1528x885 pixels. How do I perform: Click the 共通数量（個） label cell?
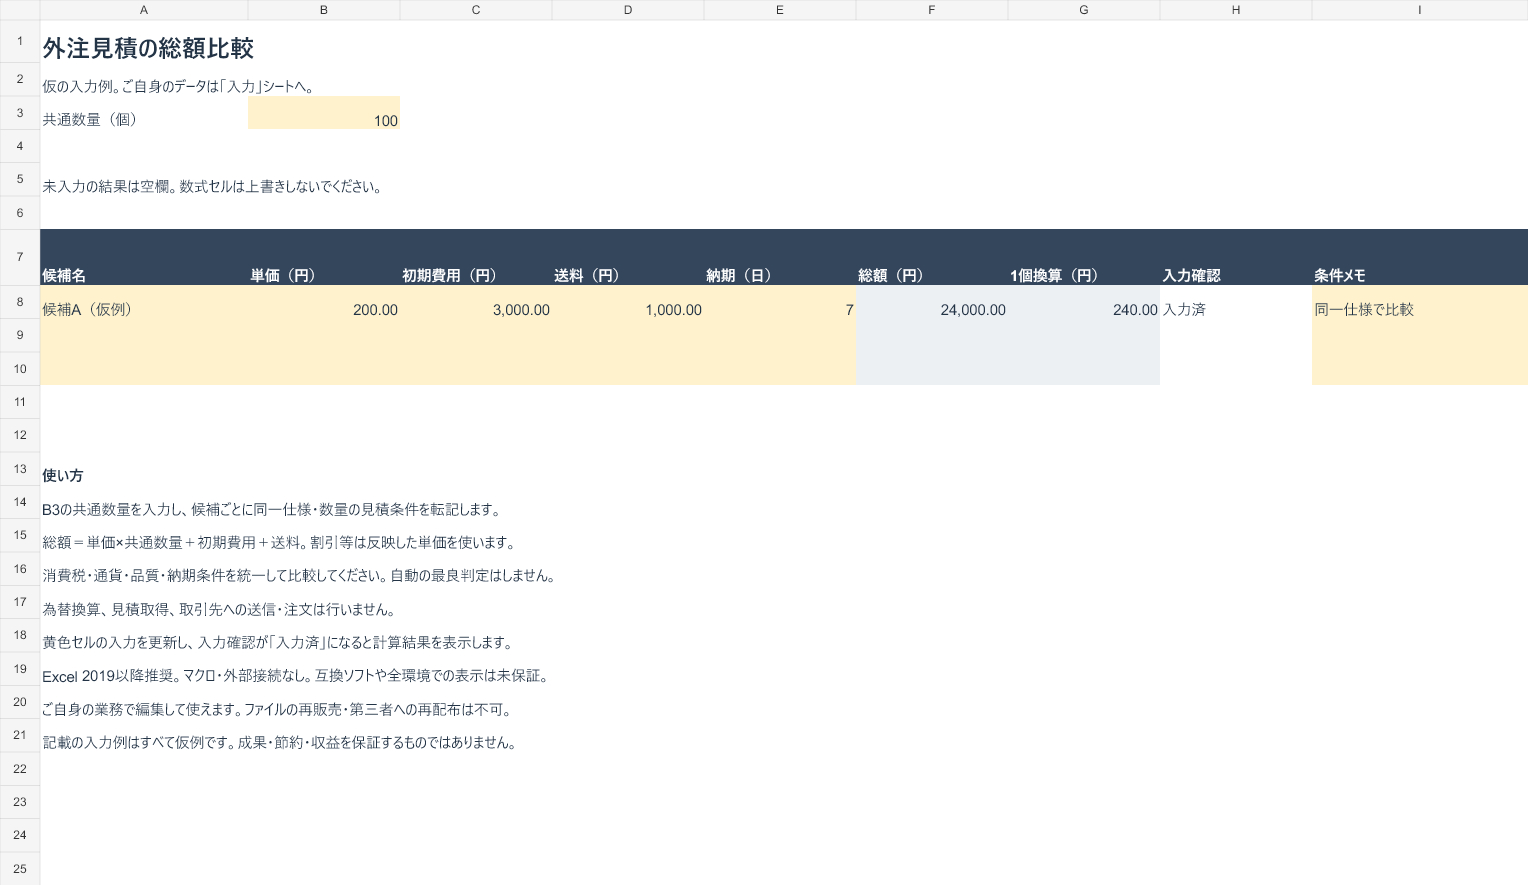coord(144,113)
